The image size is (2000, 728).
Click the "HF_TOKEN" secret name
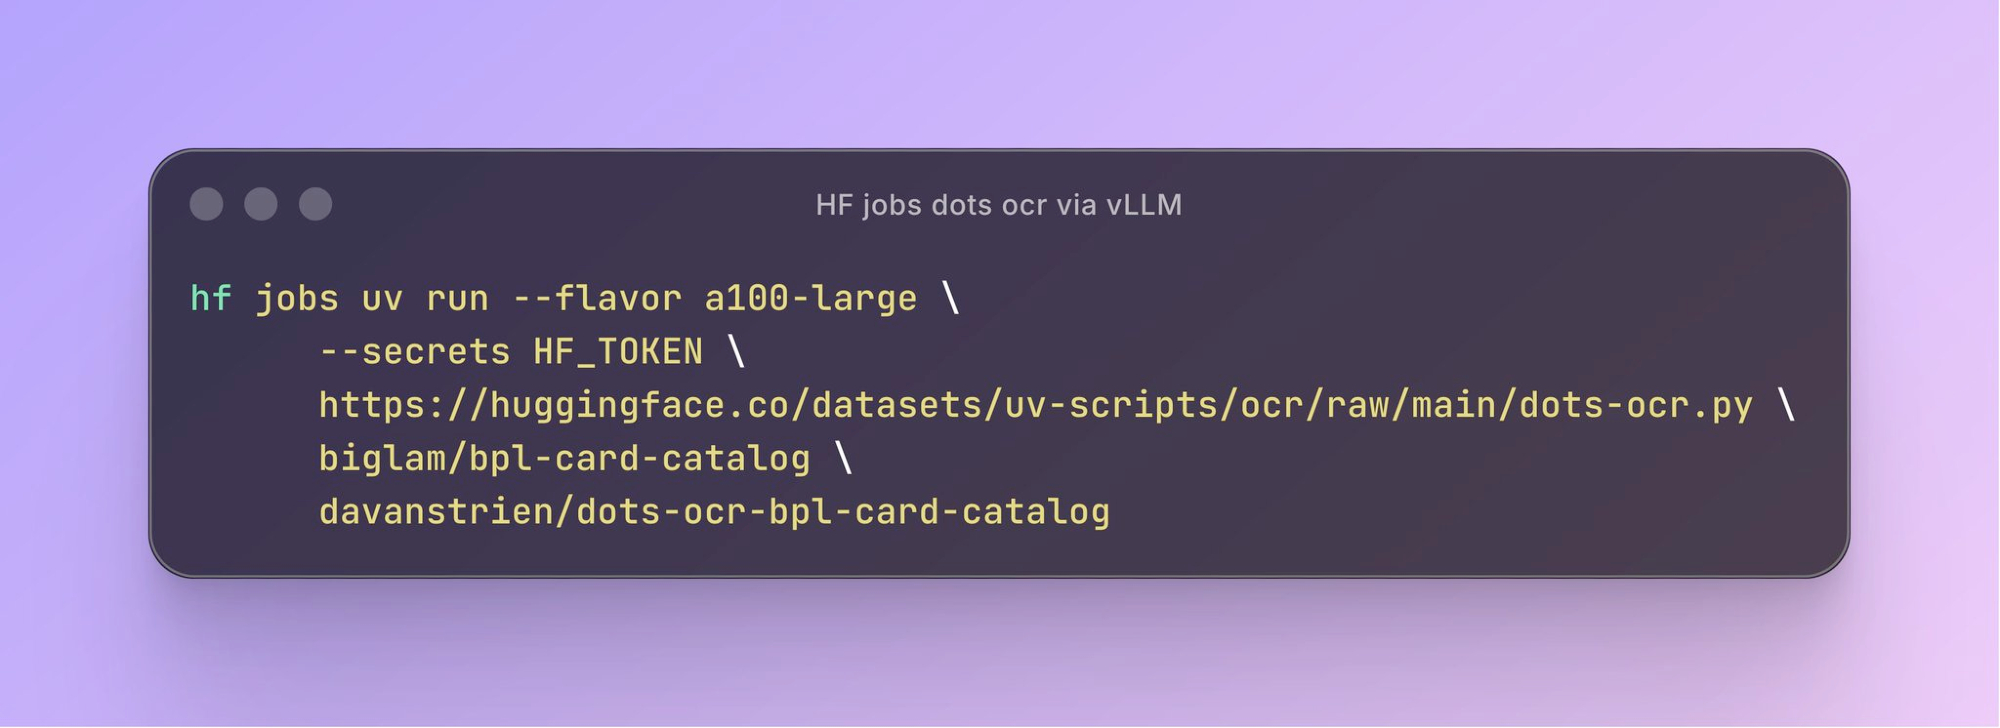[x=618, y=352]
